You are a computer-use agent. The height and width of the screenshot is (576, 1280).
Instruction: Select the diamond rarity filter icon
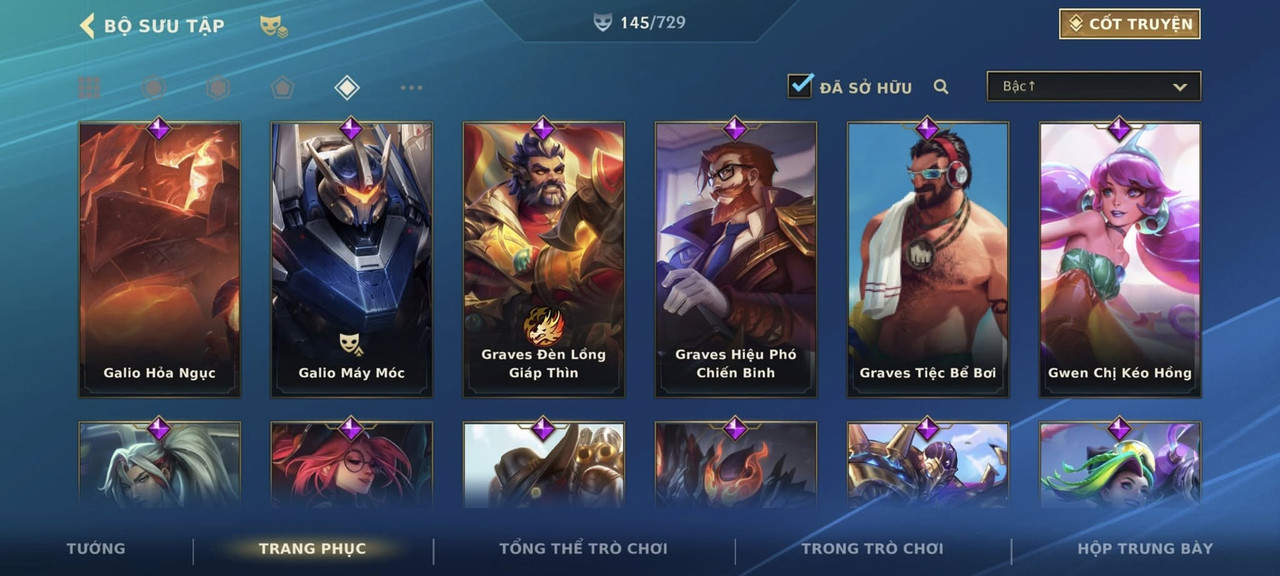click(346, 88)
